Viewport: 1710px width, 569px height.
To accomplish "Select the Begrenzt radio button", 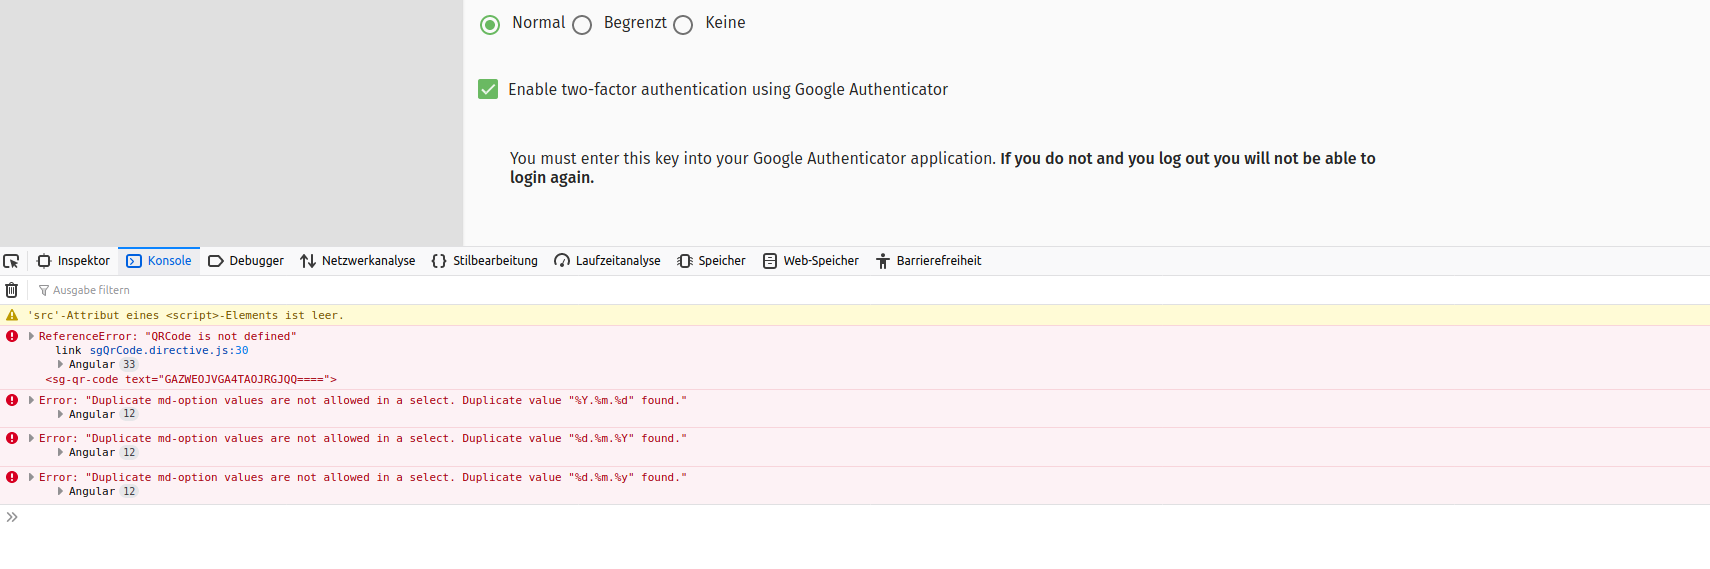I will click(582, 25).
